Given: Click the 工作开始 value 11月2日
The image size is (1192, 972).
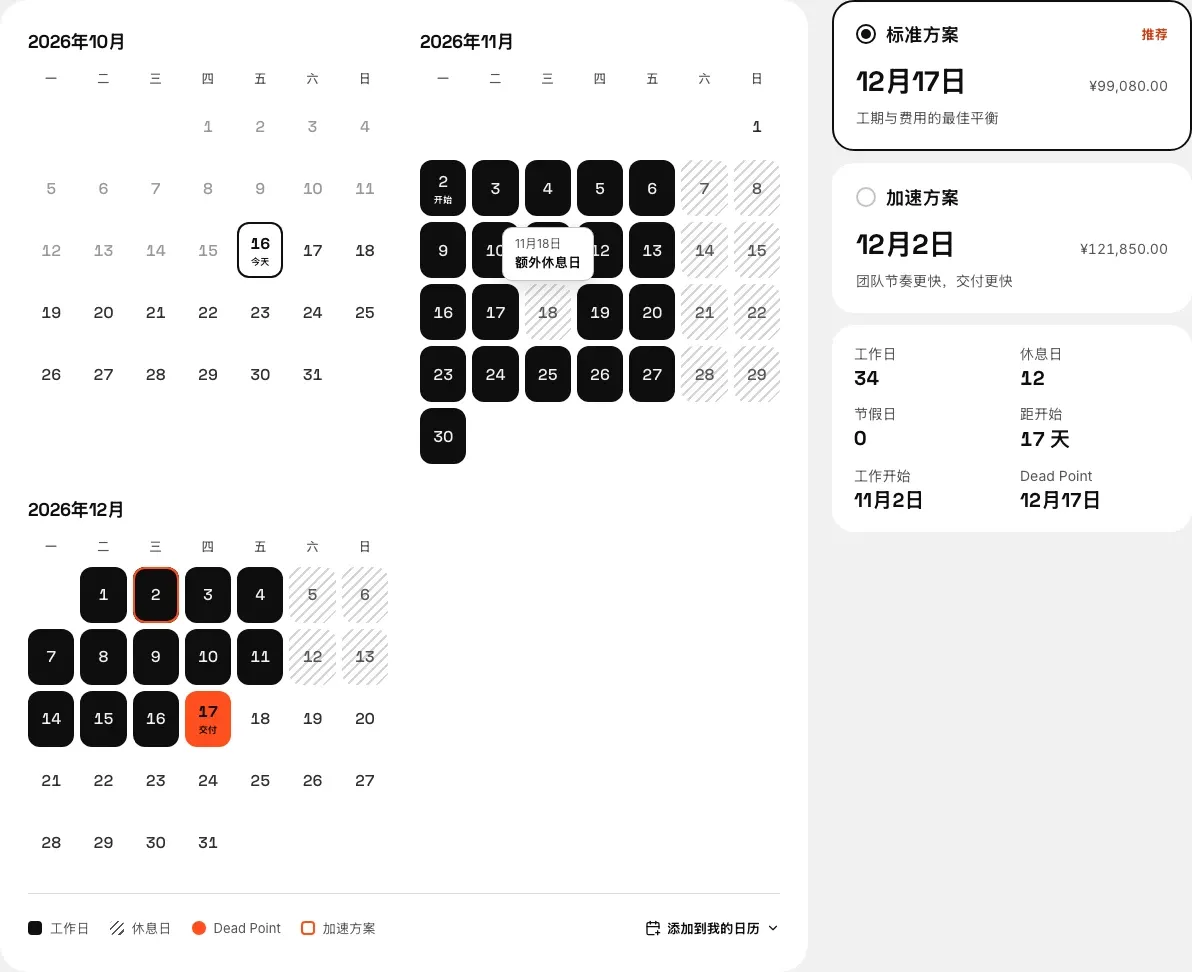Looking at the screenshot, I should click(x=888, y=500).
